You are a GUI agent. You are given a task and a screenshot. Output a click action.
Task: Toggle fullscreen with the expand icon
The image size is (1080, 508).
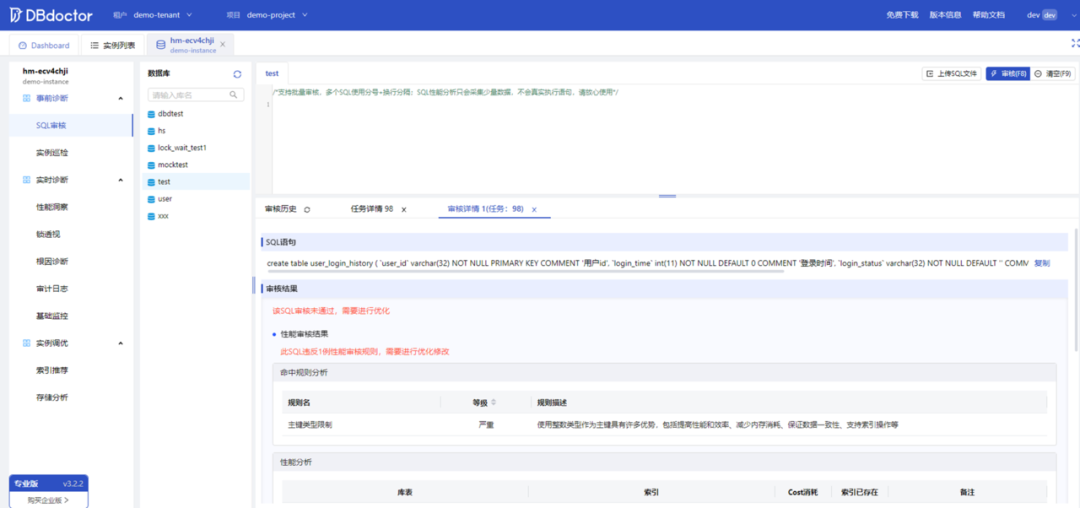pyautogui.click(x=1074, y=43)
